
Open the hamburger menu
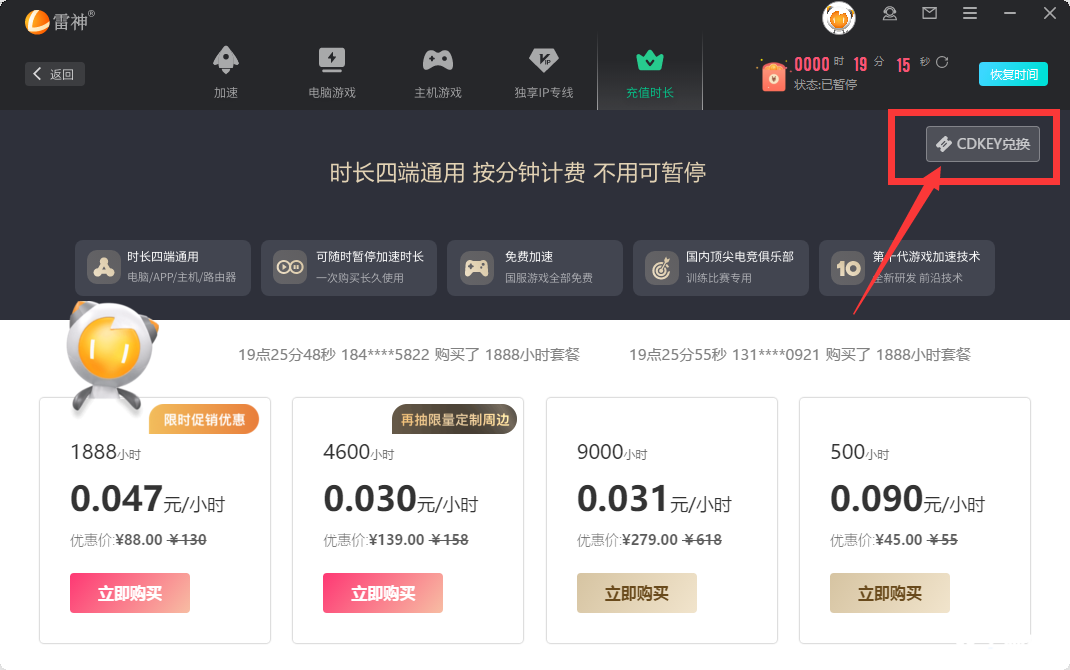point(969,13)
